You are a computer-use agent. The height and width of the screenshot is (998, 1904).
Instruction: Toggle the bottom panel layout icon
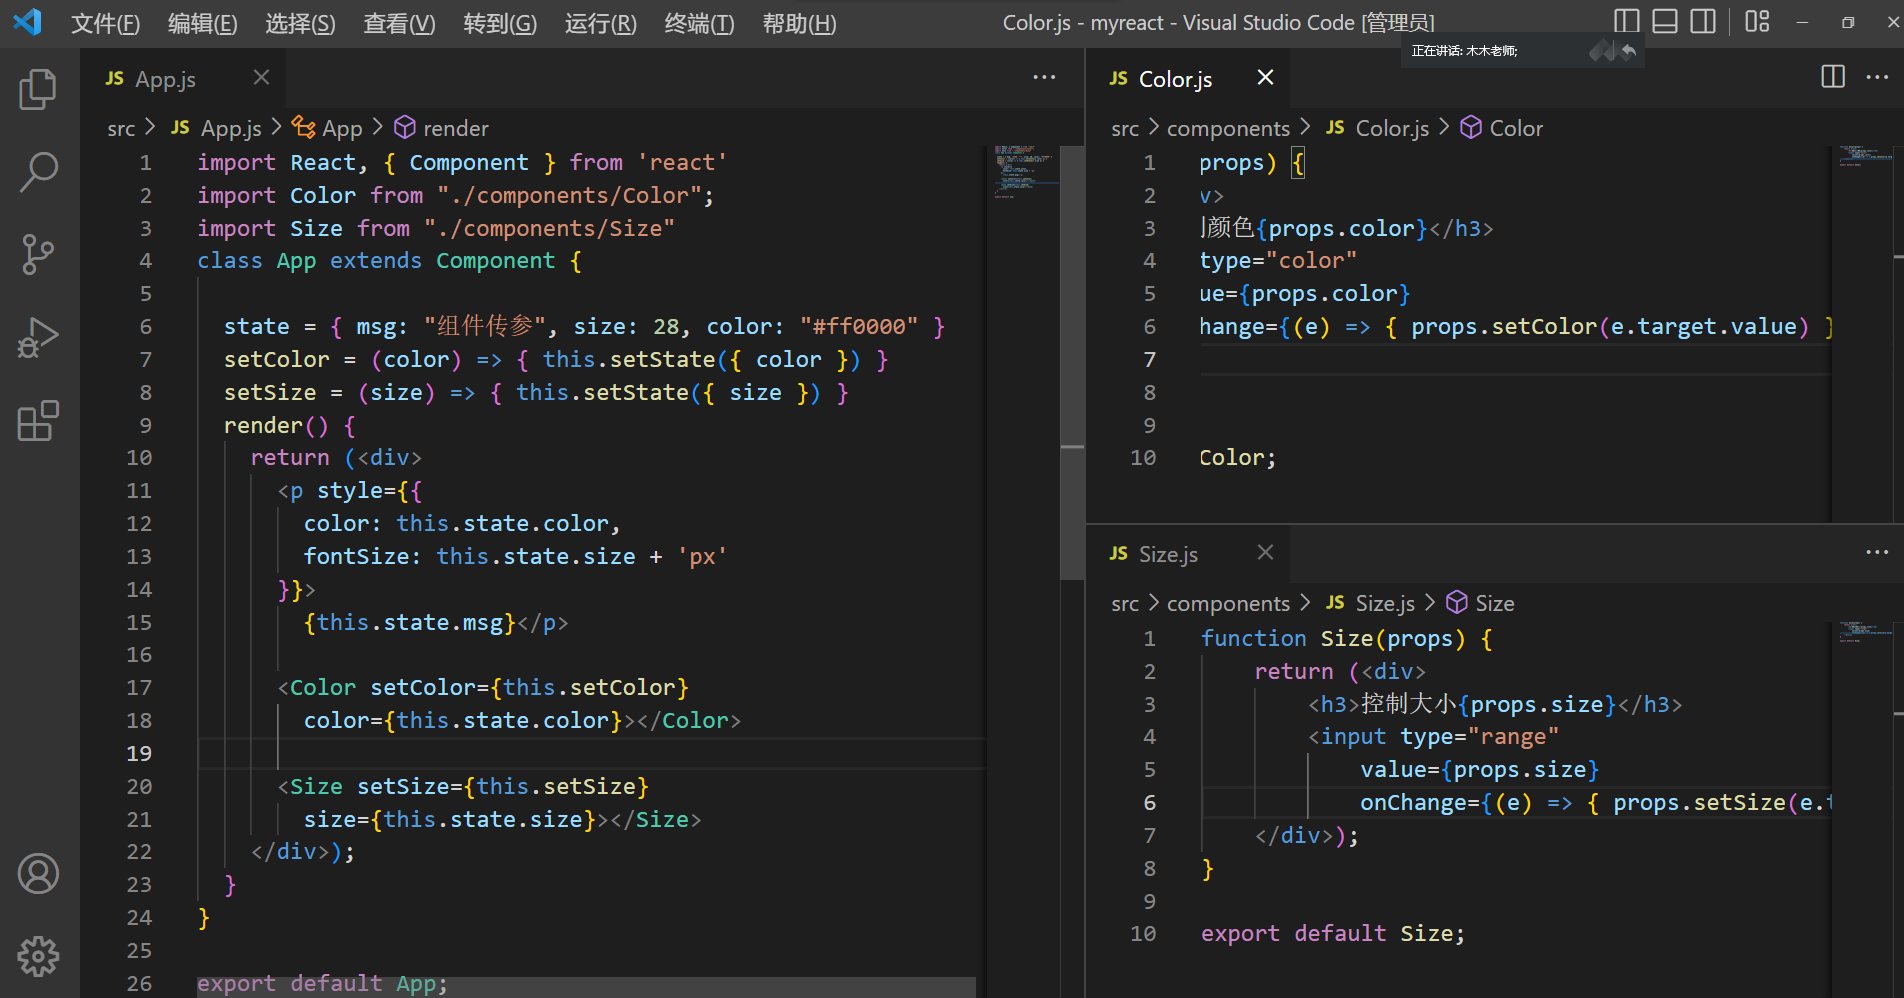pyautogui.click(x=1665, y=21)
